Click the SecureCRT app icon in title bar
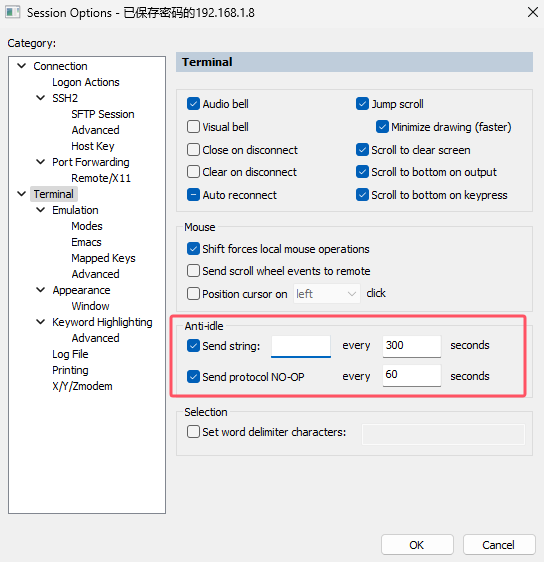The width and height of the screenshot is (544, 562). pyautogui.click(x=13, y=13)
